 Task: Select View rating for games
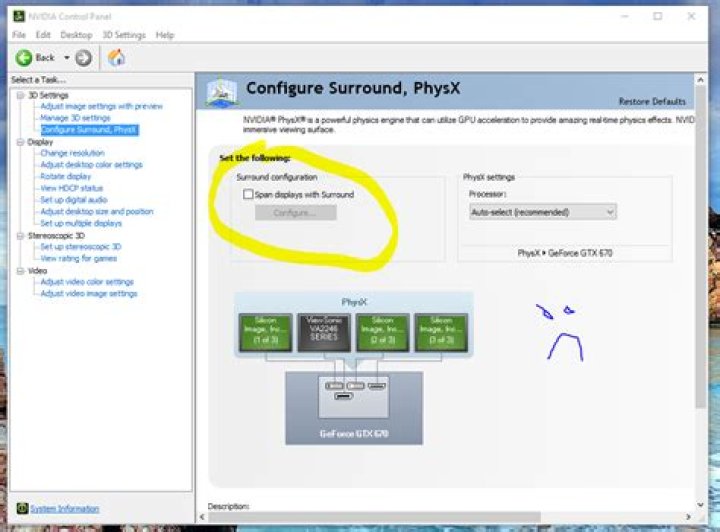click(x=79, y=258)
